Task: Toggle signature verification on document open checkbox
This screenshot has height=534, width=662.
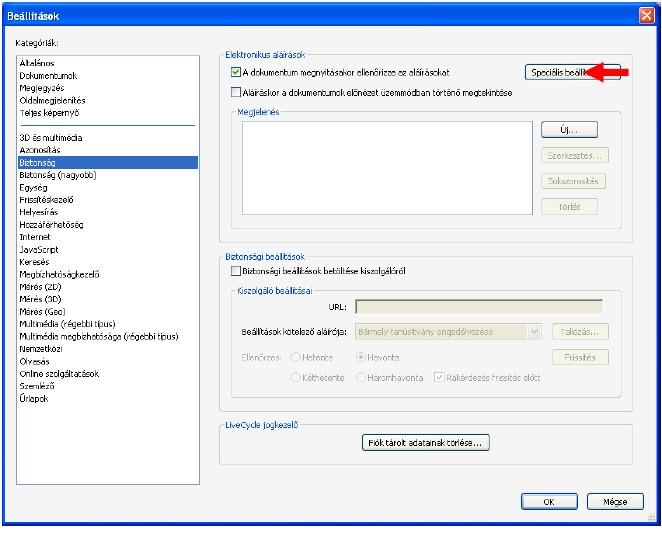Action: click(x=236, y=72)
